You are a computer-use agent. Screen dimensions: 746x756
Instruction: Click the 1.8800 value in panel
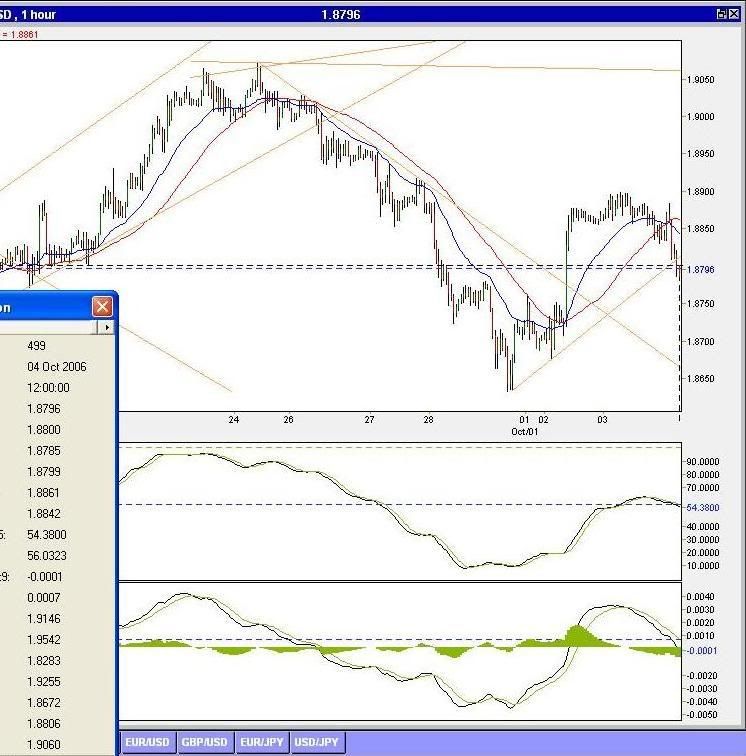point(44,430)
